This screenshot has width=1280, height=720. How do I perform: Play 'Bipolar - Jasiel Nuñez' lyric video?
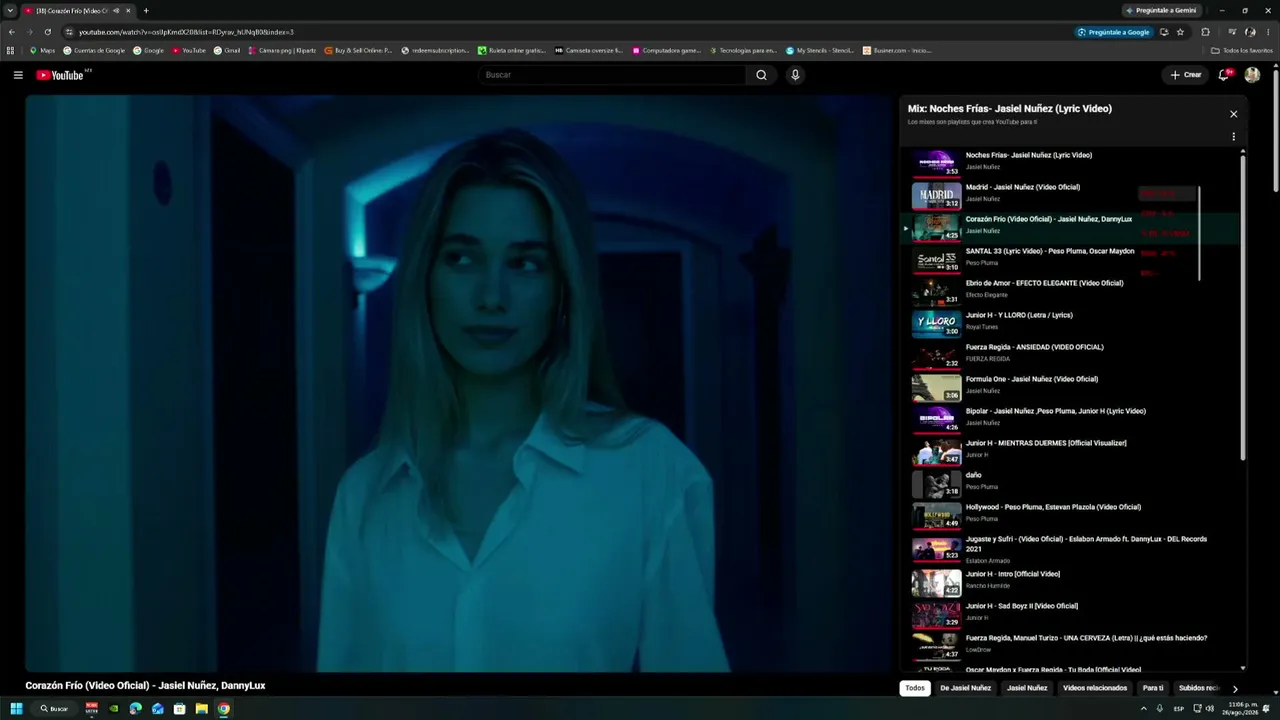936,419
